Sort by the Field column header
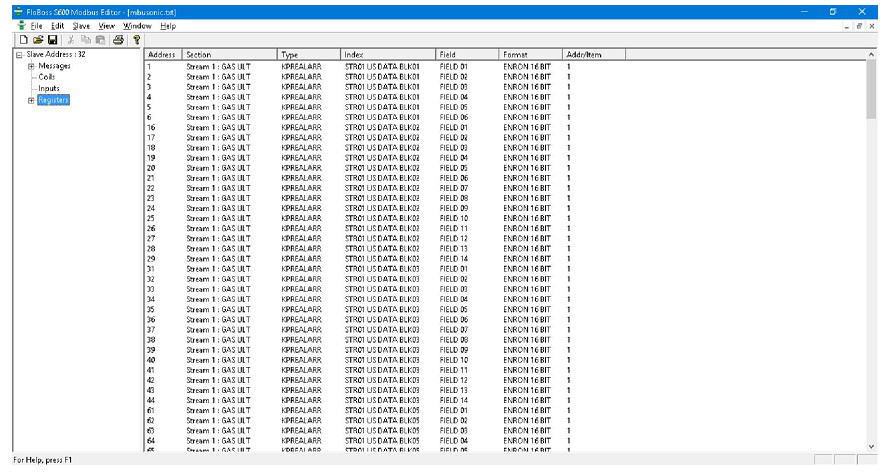 click(x=467, y=55)
